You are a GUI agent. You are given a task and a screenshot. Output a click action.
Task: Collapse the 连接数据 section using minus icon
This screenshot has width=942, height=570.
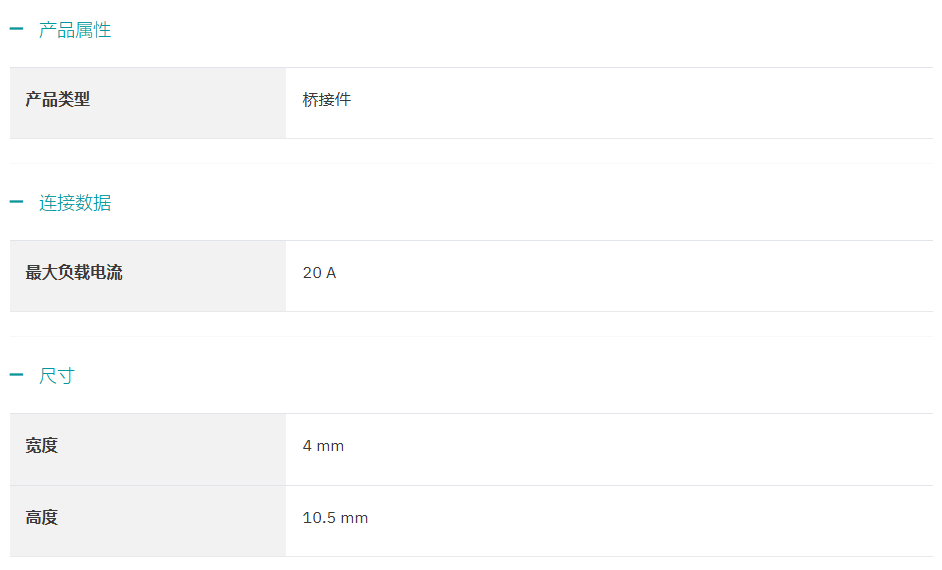(x=16, y=202)
